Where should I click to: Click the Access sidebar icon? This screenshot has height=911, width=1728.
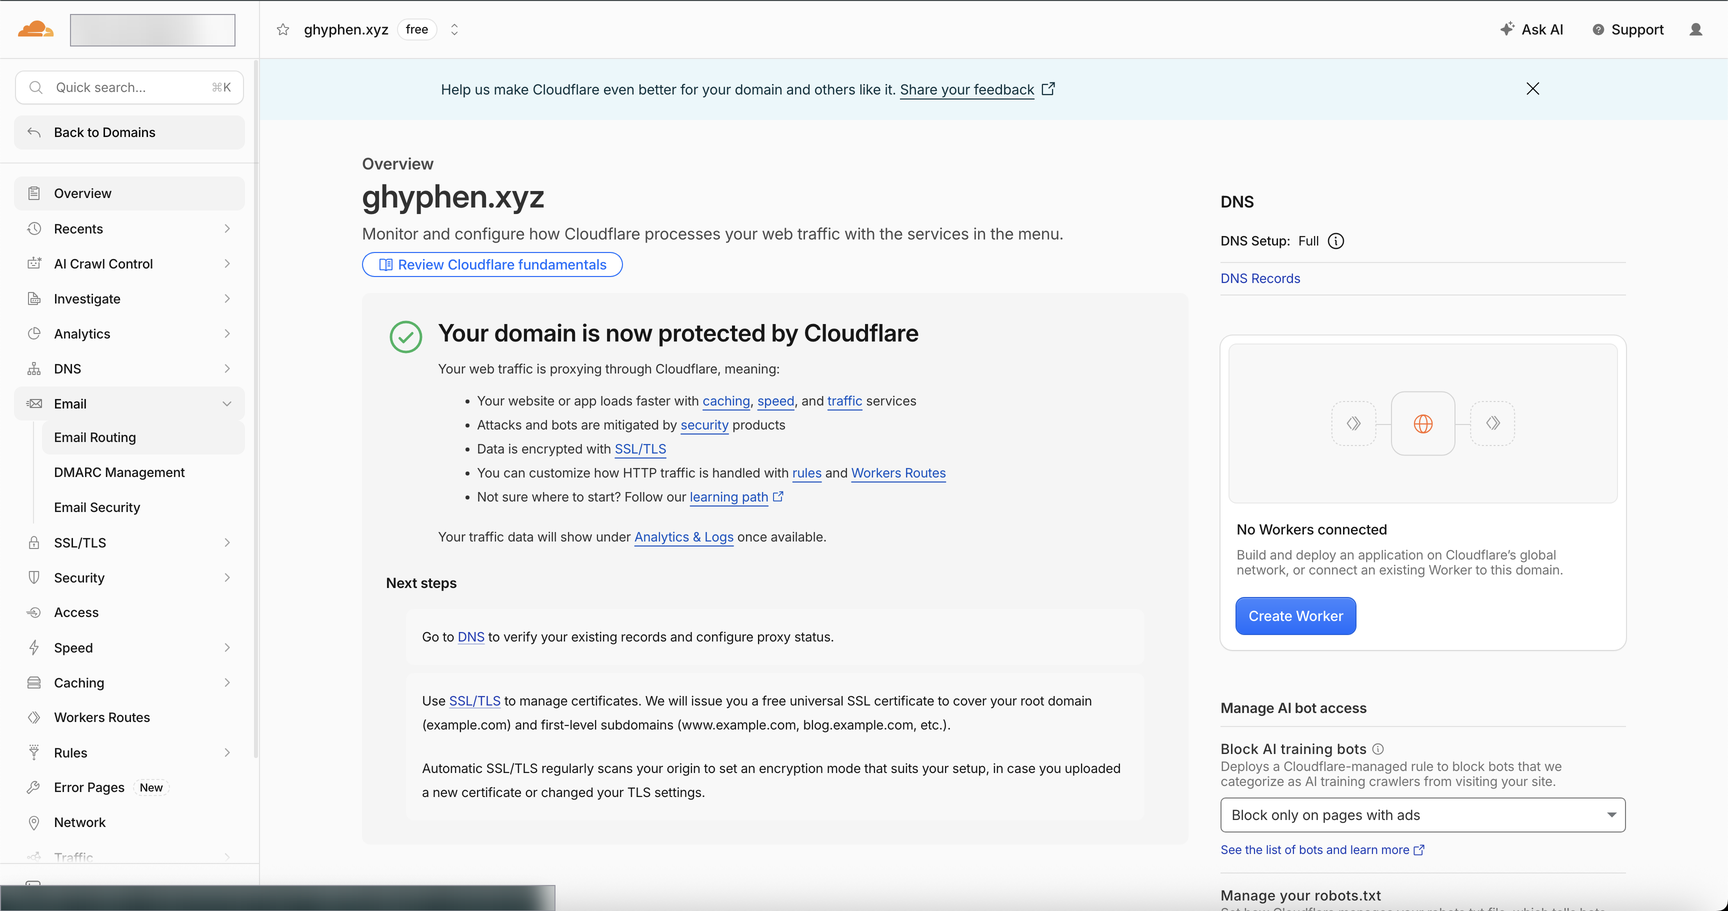(34, 613)
